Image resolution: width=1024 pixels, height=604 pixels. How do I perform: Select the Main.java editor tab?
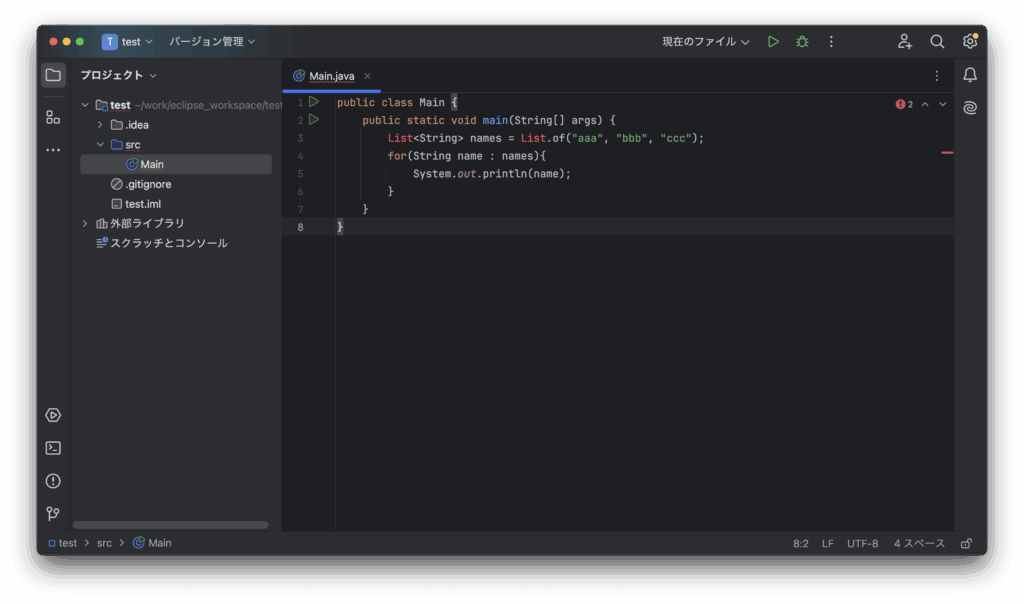point(331,76)
